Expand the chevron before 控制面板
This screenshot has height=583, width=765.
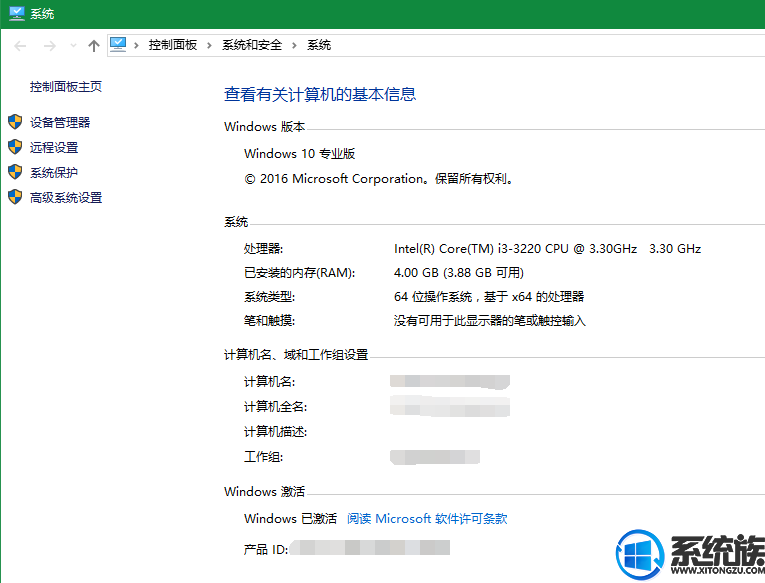click(x=137, y=45)
